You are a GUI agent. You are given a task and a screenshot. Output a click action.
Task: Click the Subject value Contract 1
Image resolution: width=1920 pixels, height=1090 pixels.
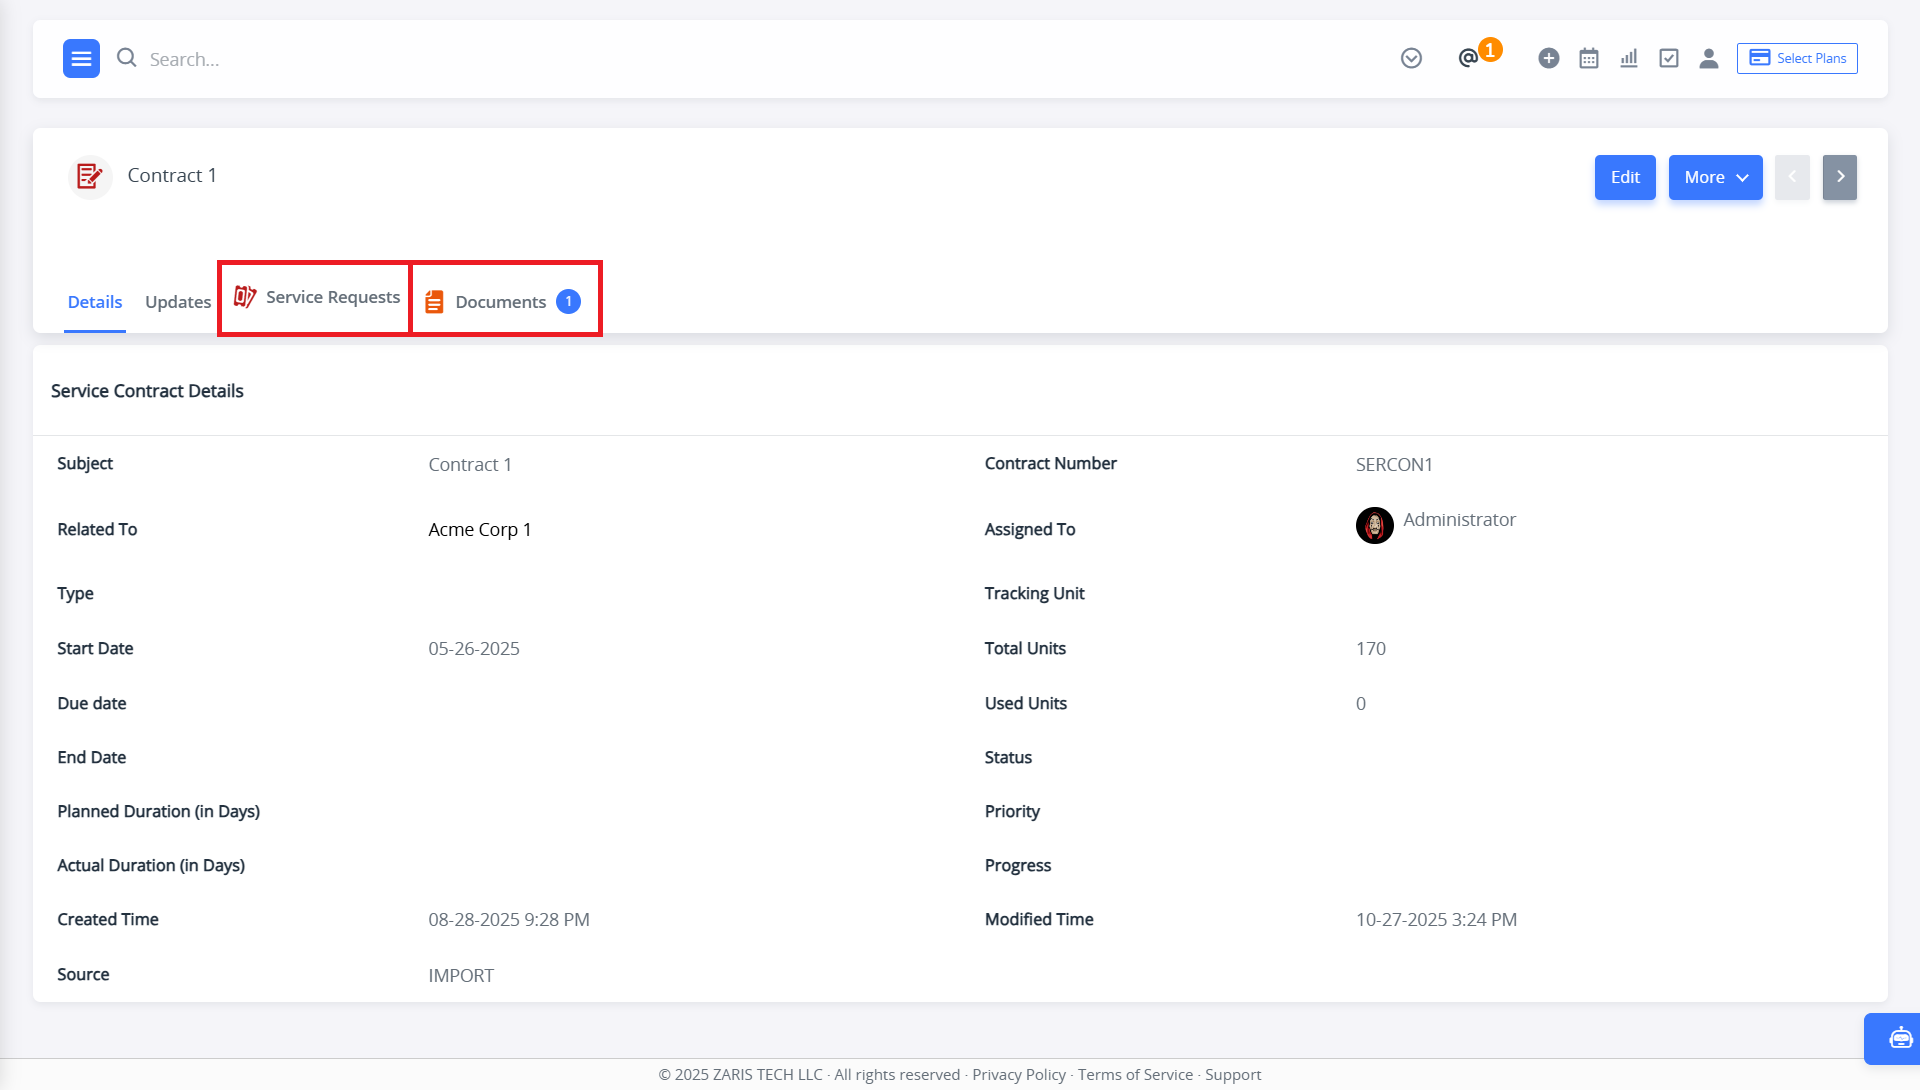(x=470, y=465)
